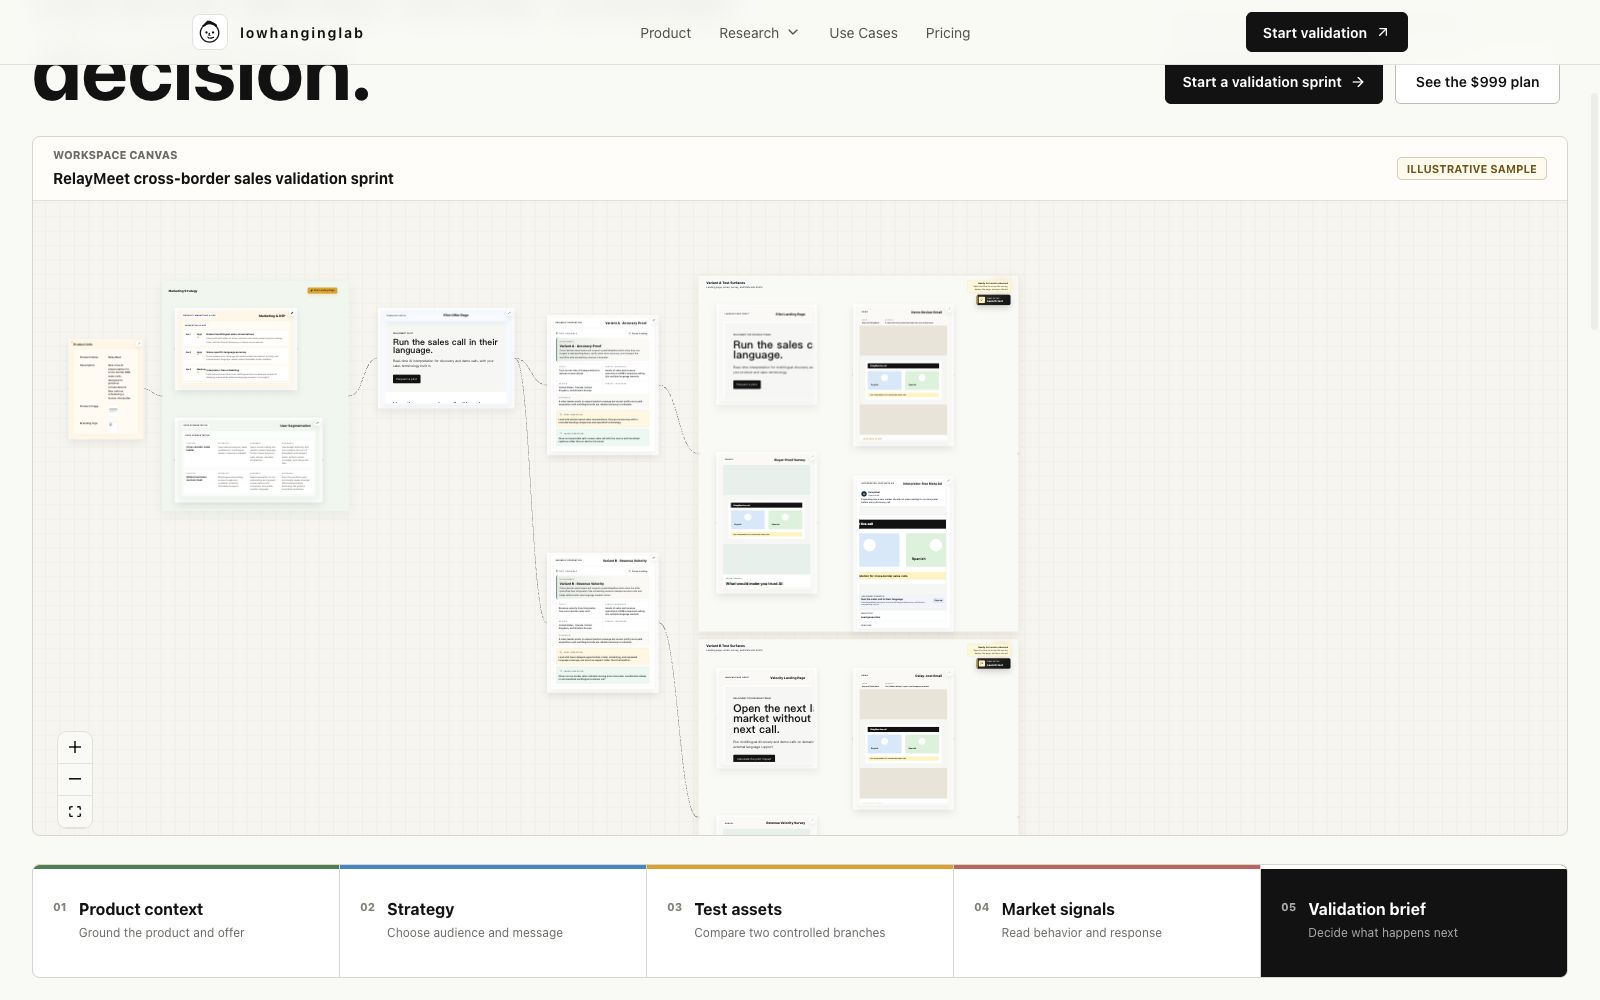1600x1000 pixels.
Task: Select the Interpreter Meta Ad card
Action: 902,553
